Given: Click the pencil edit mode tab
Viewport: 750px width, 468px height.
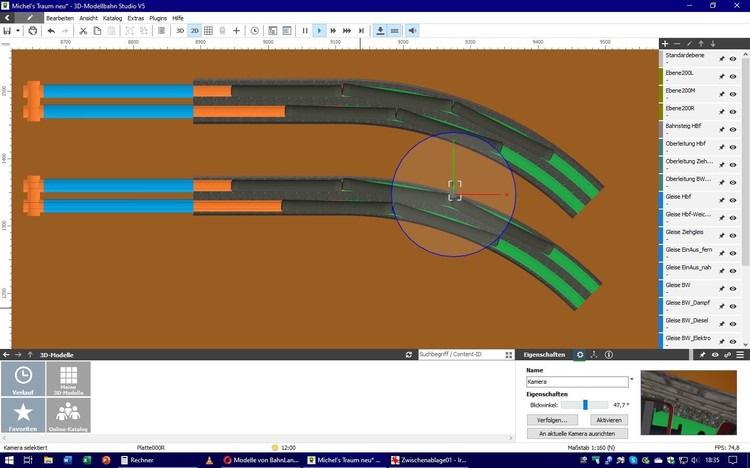Looking at the screenshot, I should [x=30, y=18].
